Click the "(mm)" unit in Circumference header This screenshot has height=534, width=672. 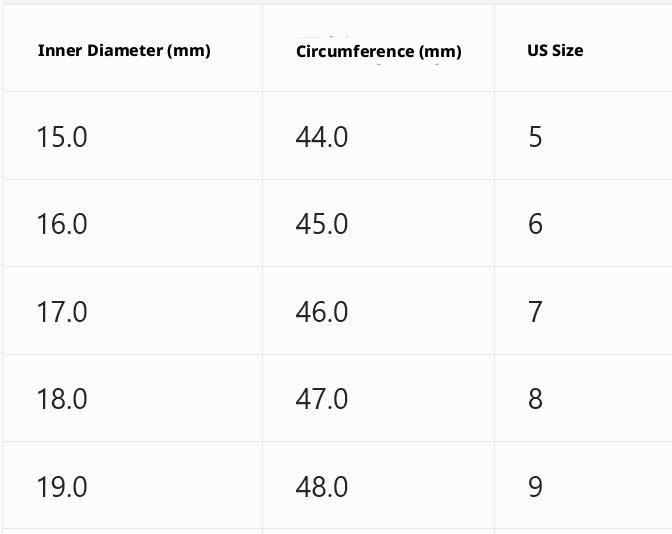click(441, 51)
